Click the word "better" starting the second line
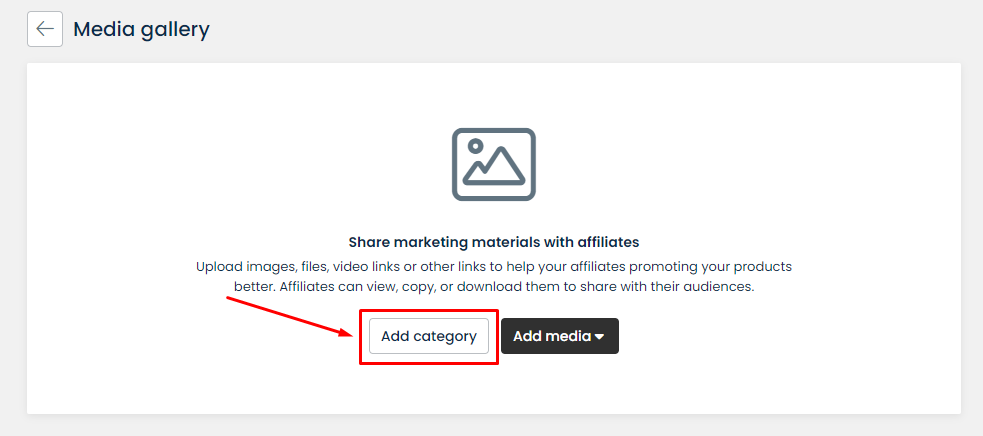983x436 pixels. pos(252,287)
